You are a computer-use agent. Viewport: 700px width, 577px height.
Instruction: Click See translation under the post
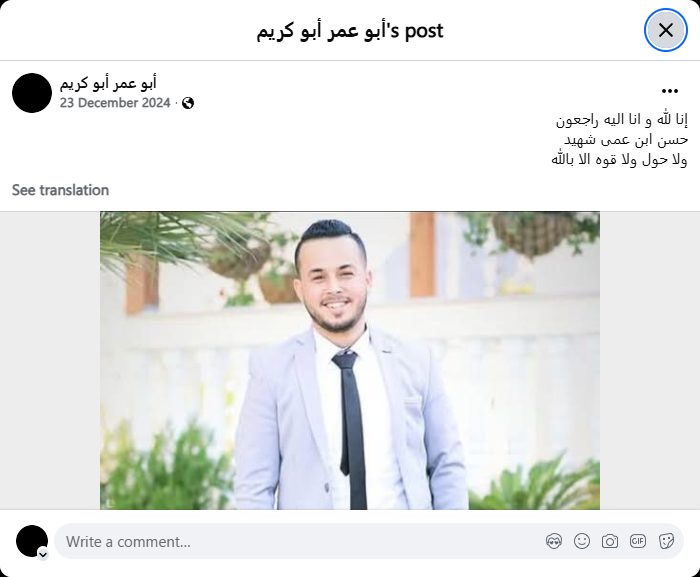tap(60, 190)
